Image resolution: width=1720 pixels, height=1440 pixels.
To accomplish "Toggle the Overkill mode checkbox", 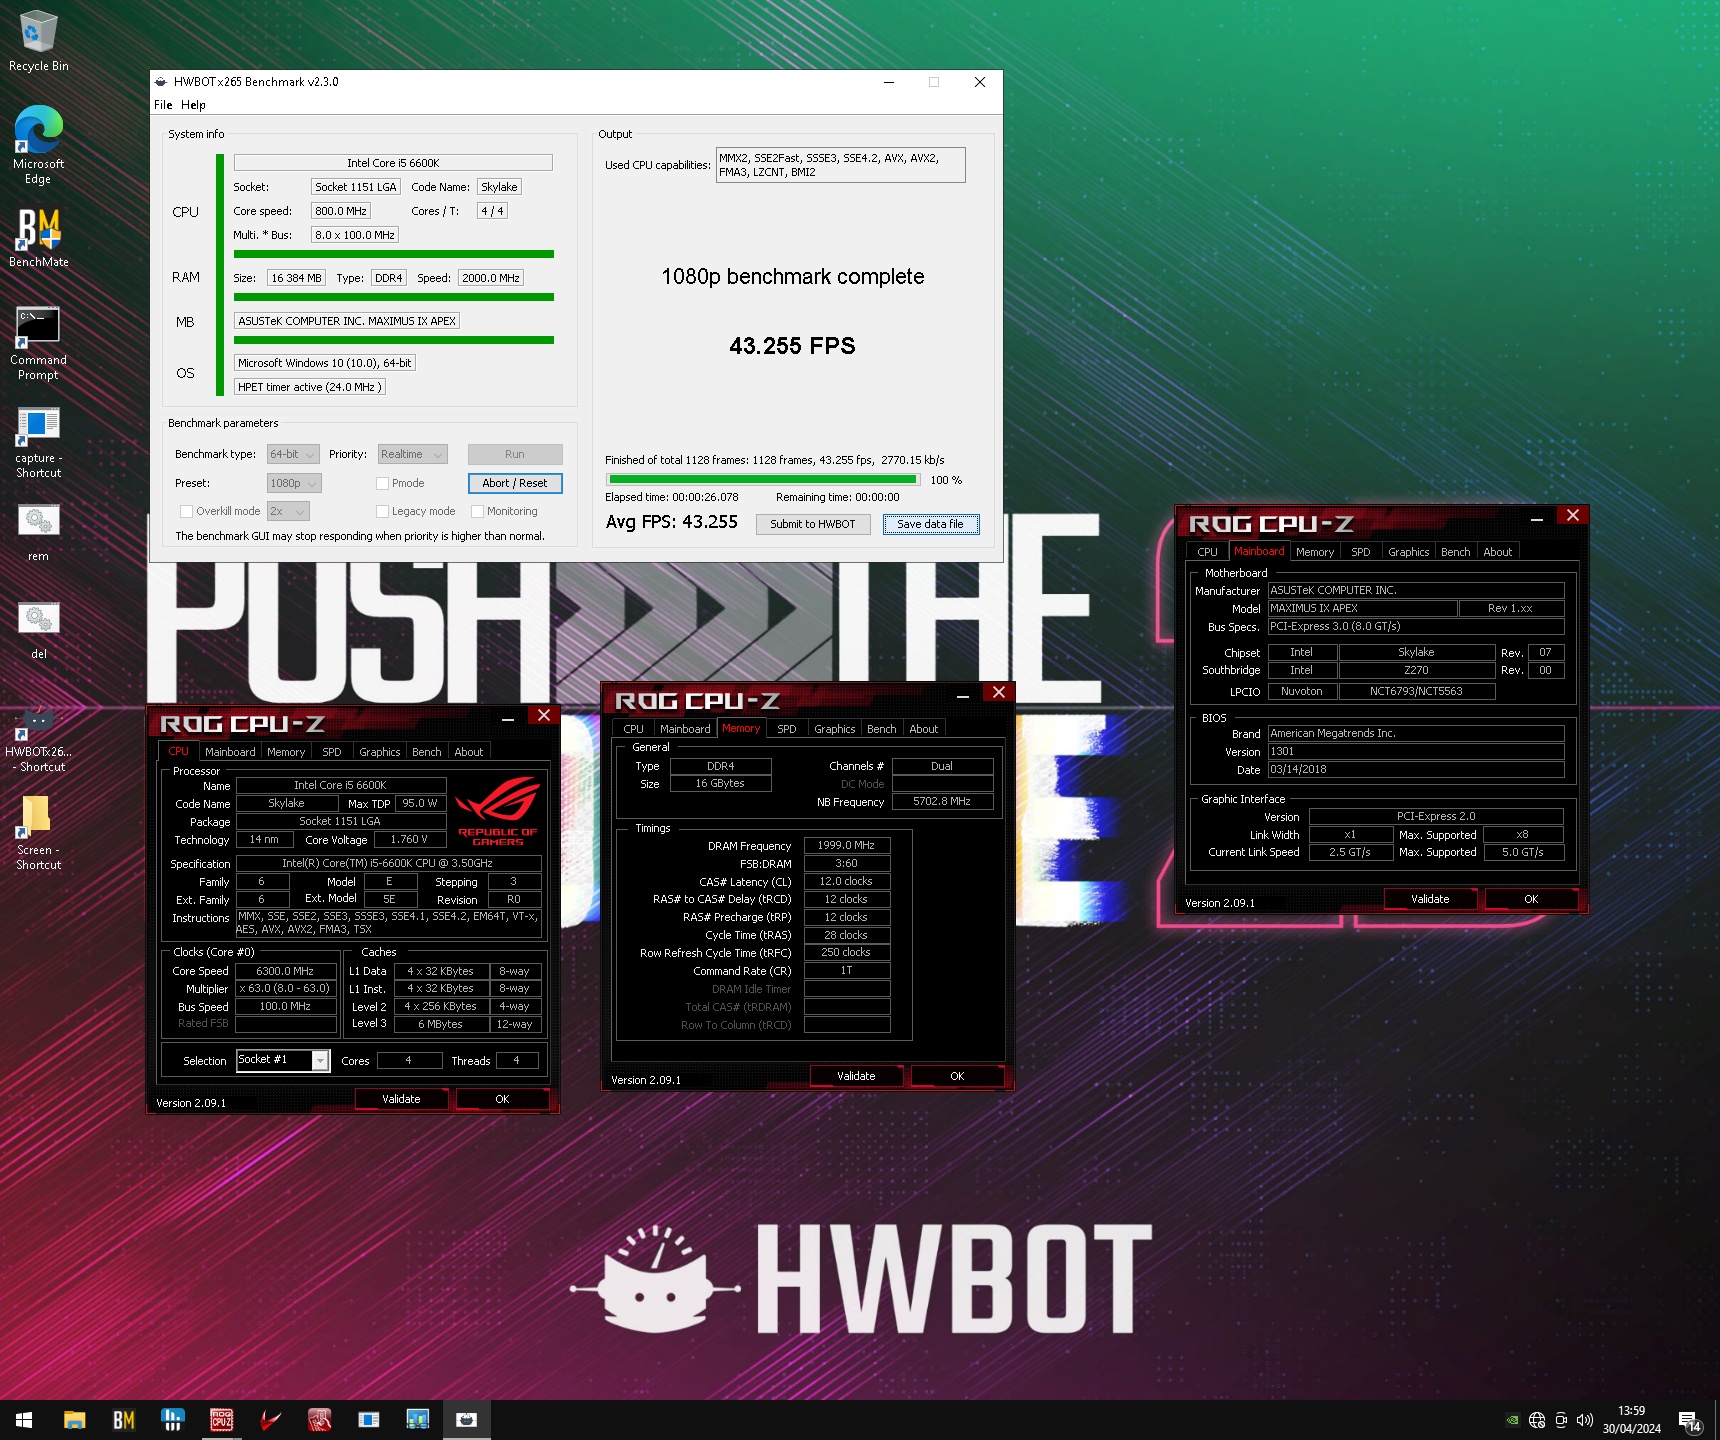I will coord(186,511).
